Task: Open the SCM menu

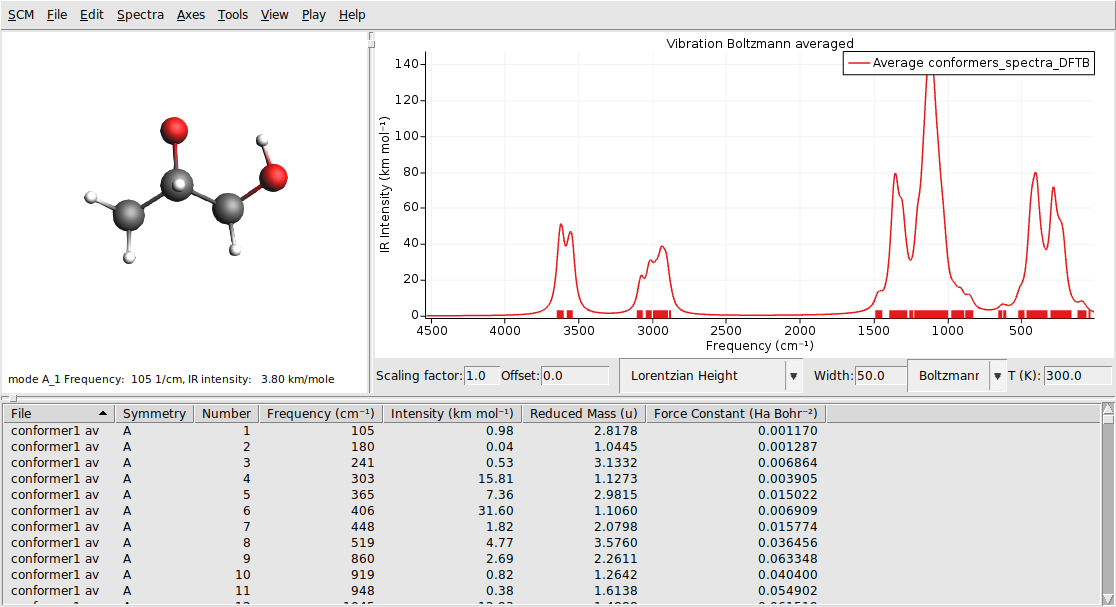Action: click(20, 14)
